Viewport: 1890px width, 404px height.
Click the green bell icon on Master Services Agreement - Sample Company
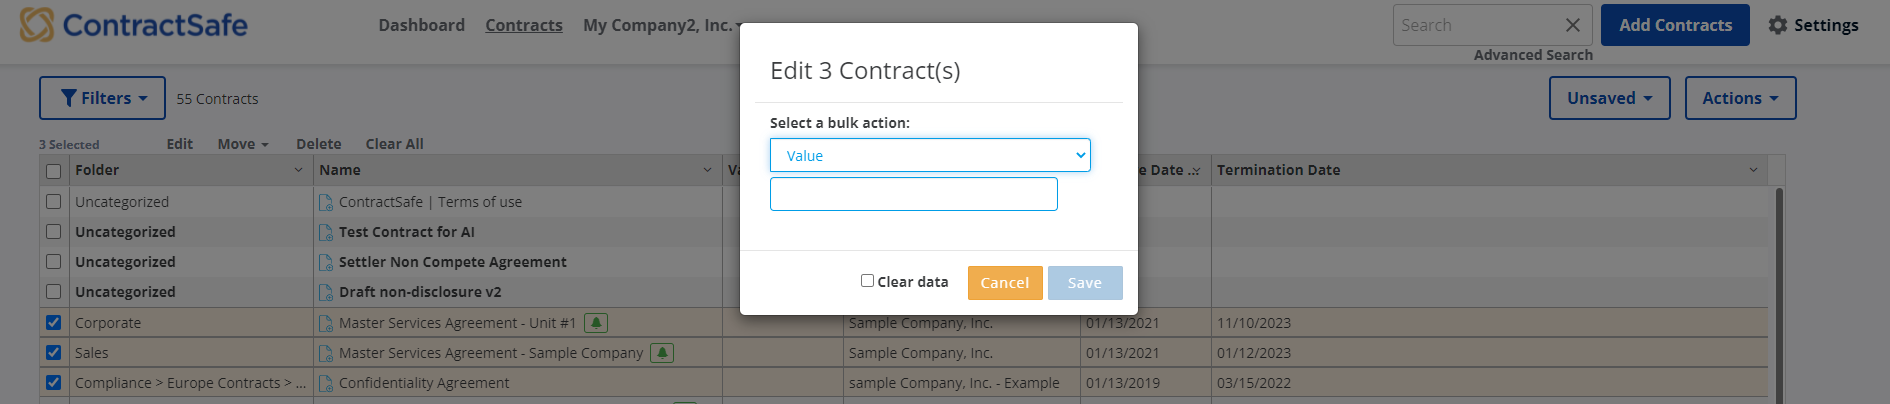point(662,353)
